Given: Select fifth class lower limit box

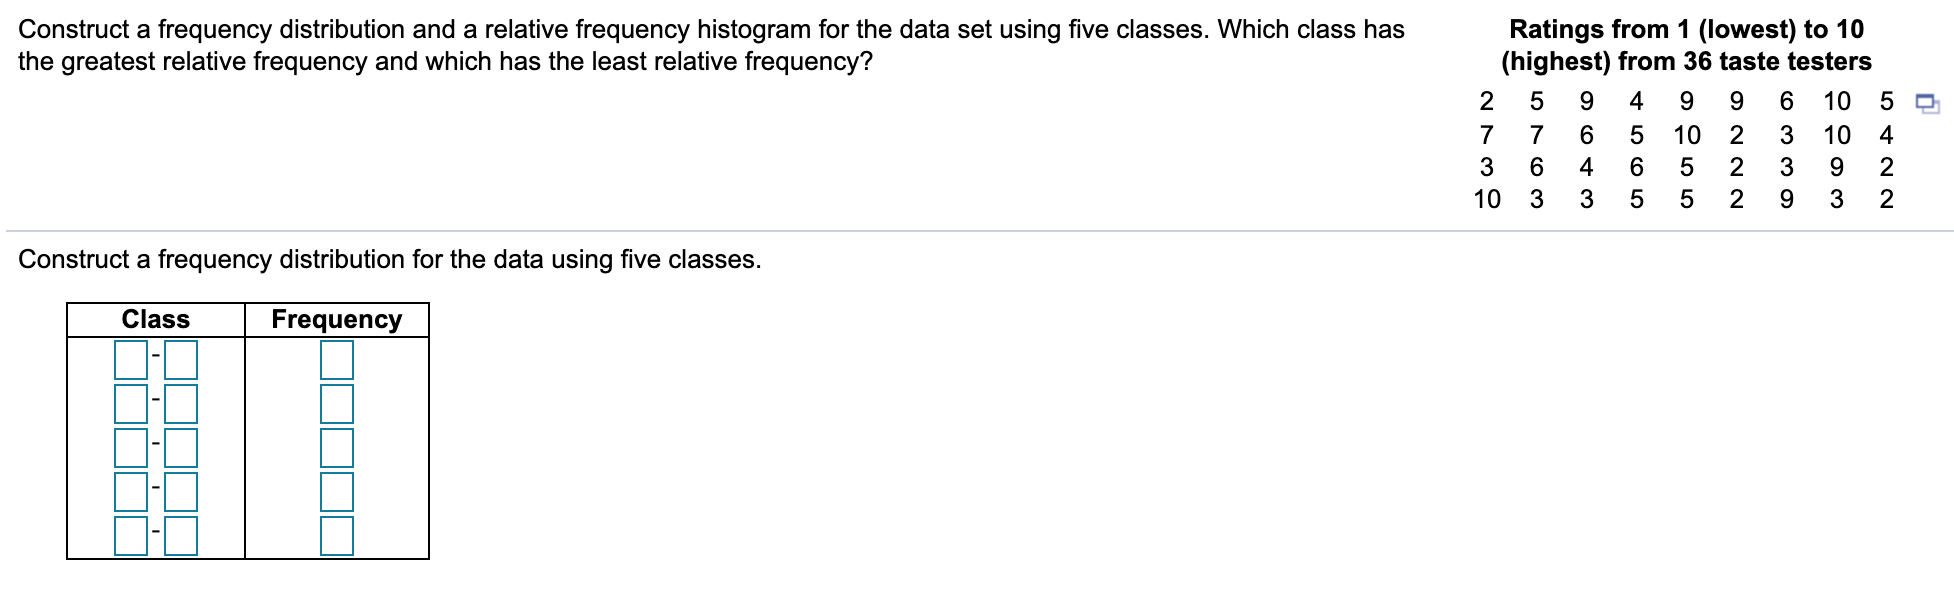Looking at the screenshot, I should pos(131,535).
